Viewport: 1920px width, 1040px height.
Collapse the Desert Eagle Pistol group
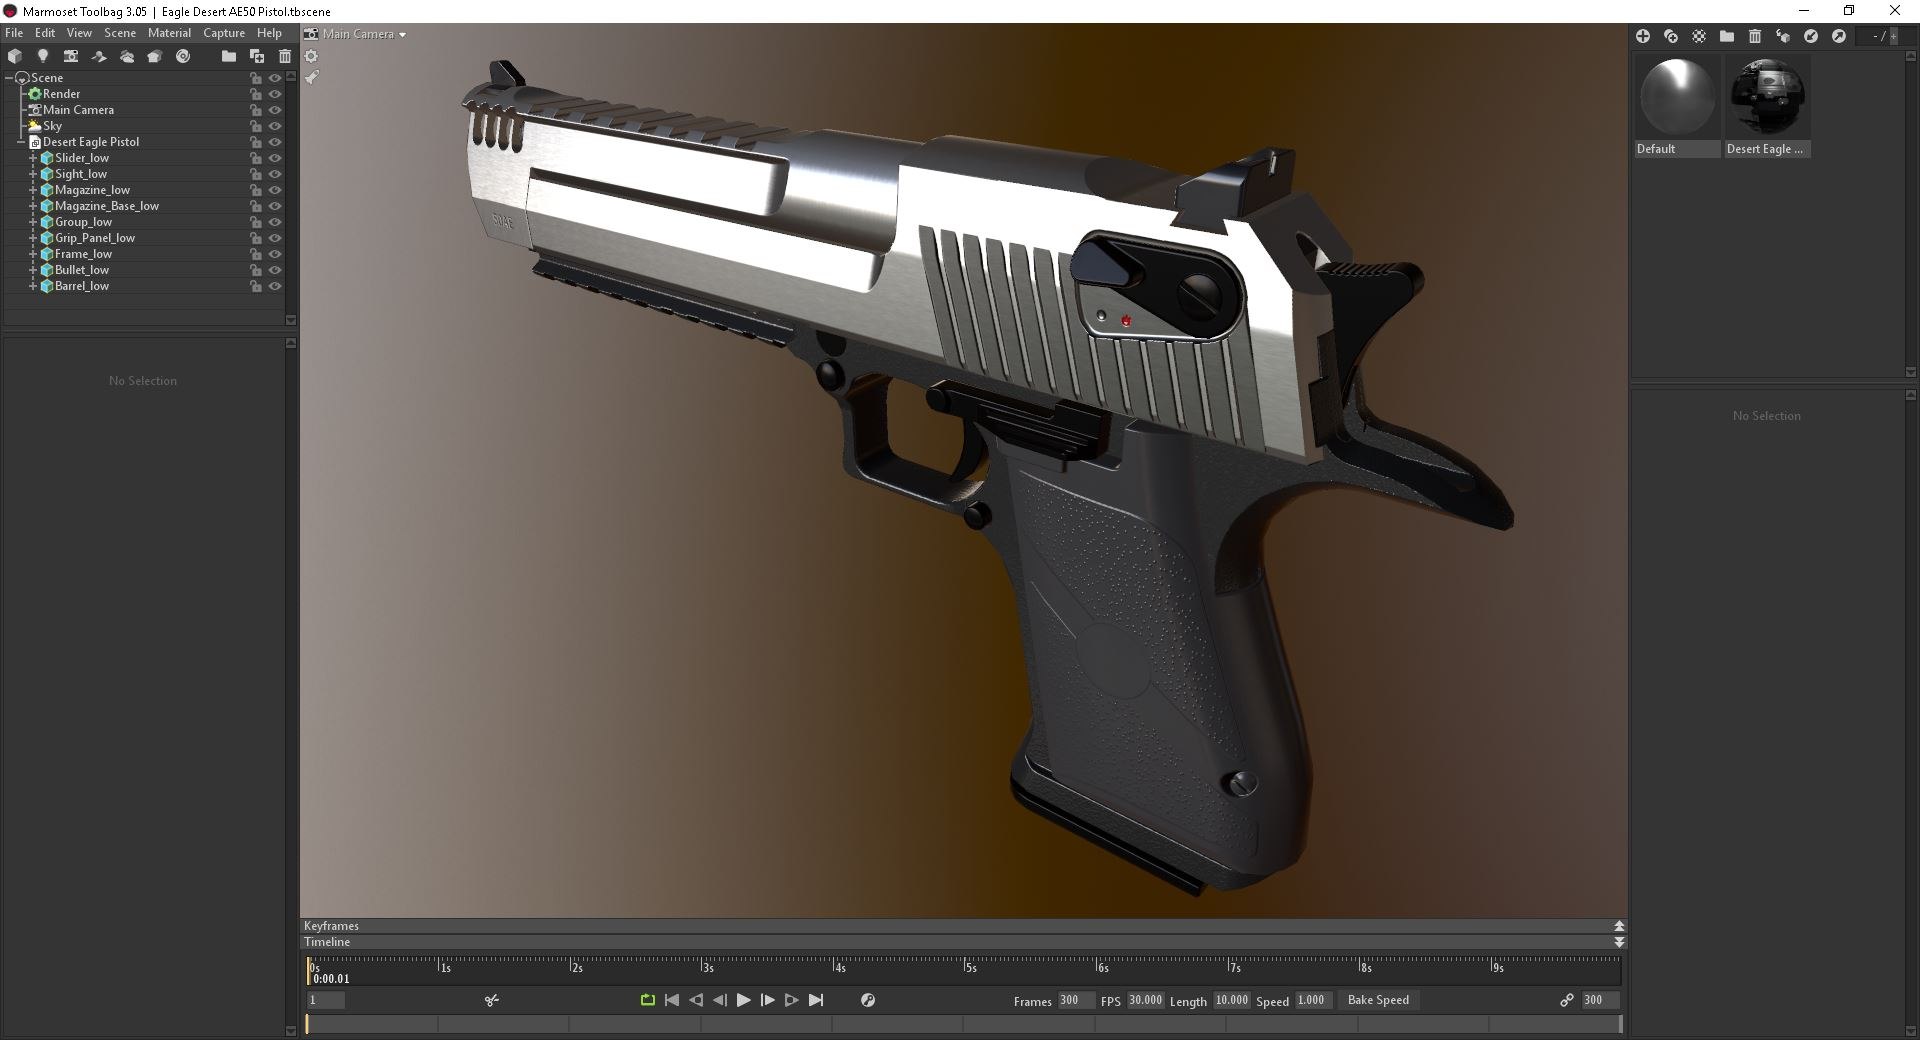tap(21, 142)
